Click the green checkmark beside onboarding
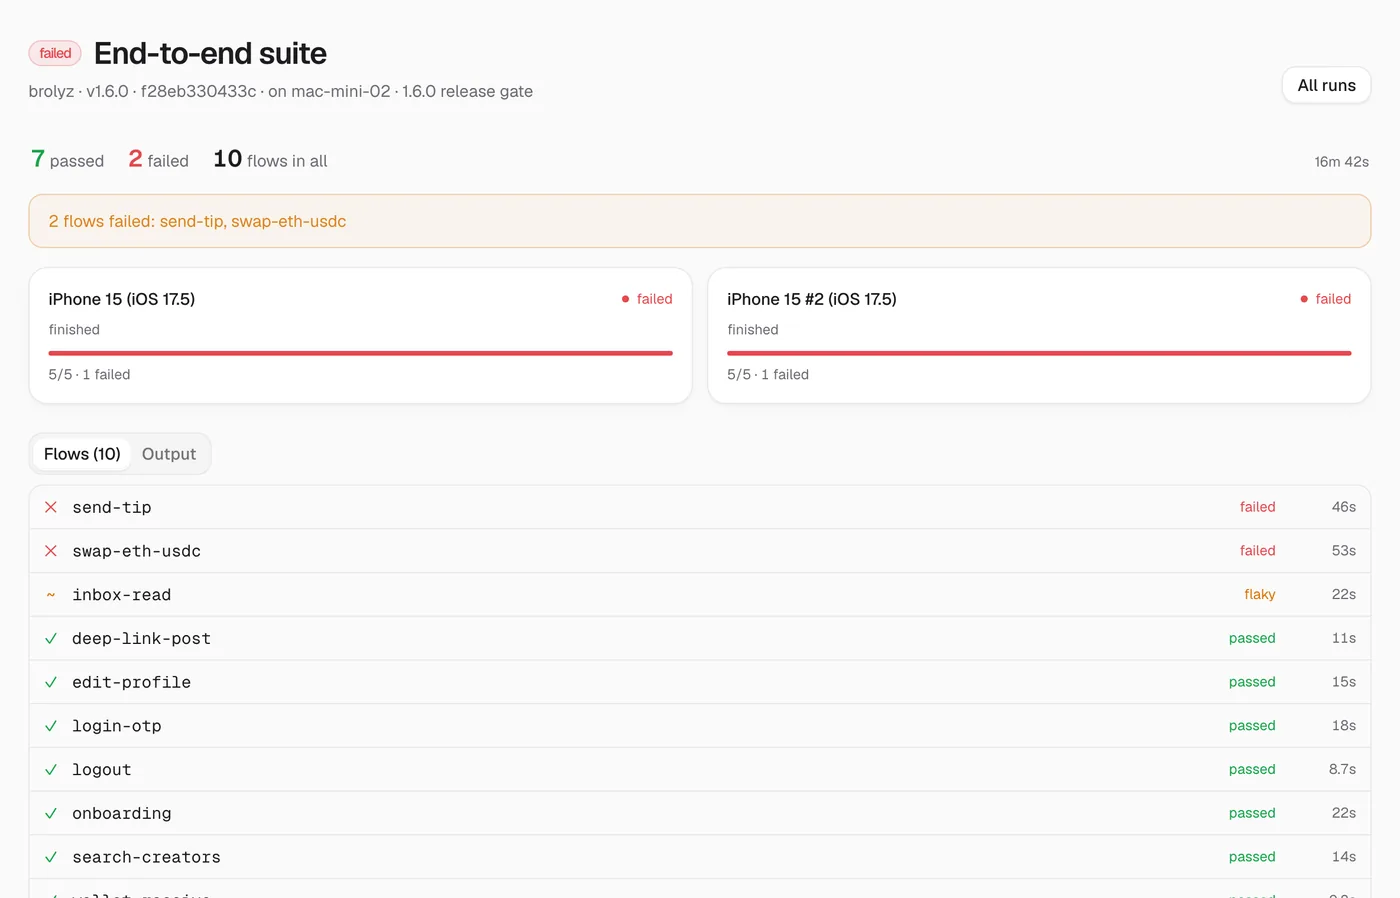Viewport: 1400px width, 898px height. [x=51, y=813]
